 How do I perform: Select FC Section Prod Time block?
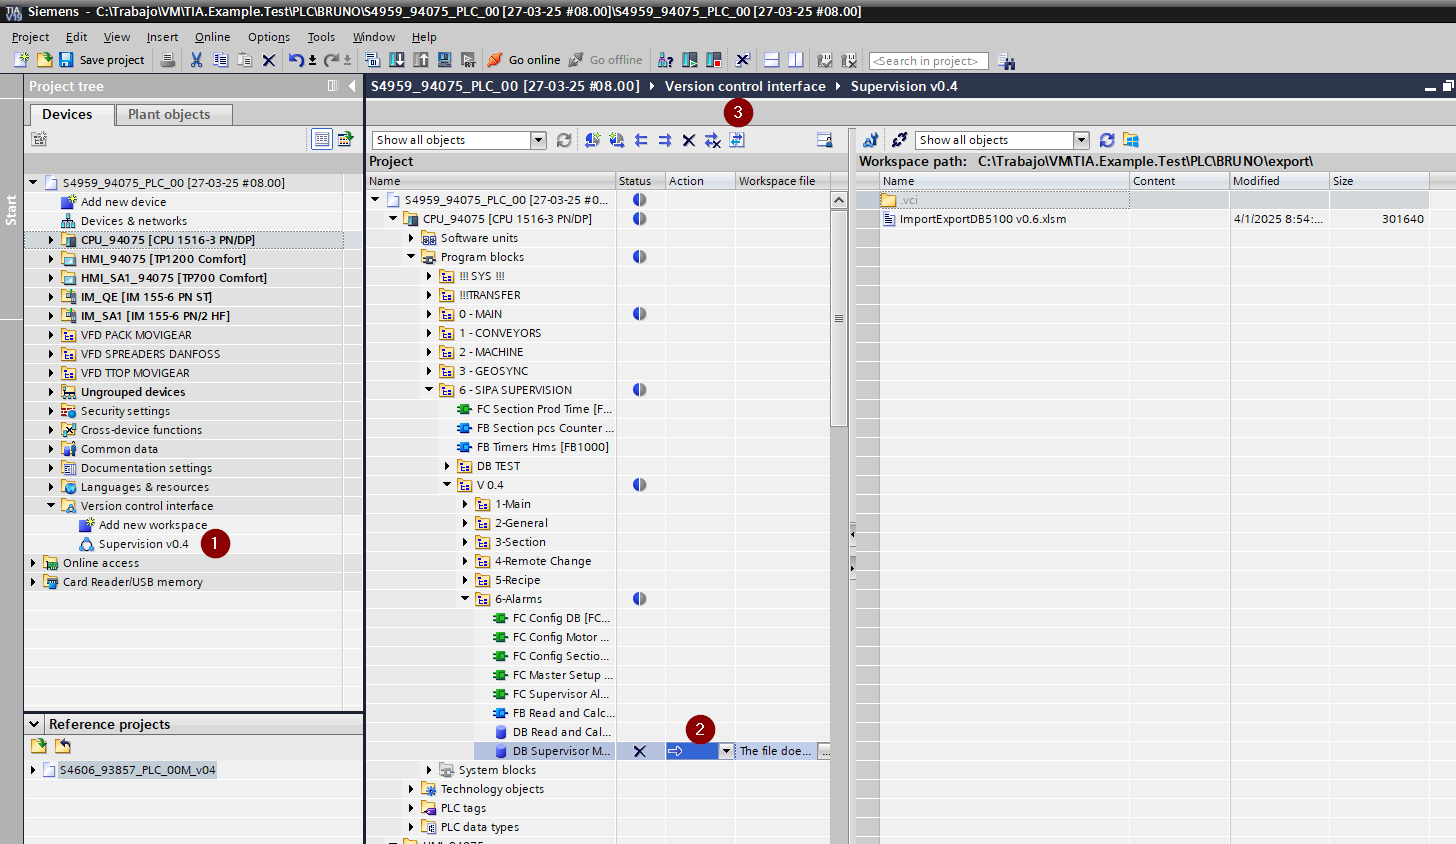pyautogui.click(x=544, y=409)
